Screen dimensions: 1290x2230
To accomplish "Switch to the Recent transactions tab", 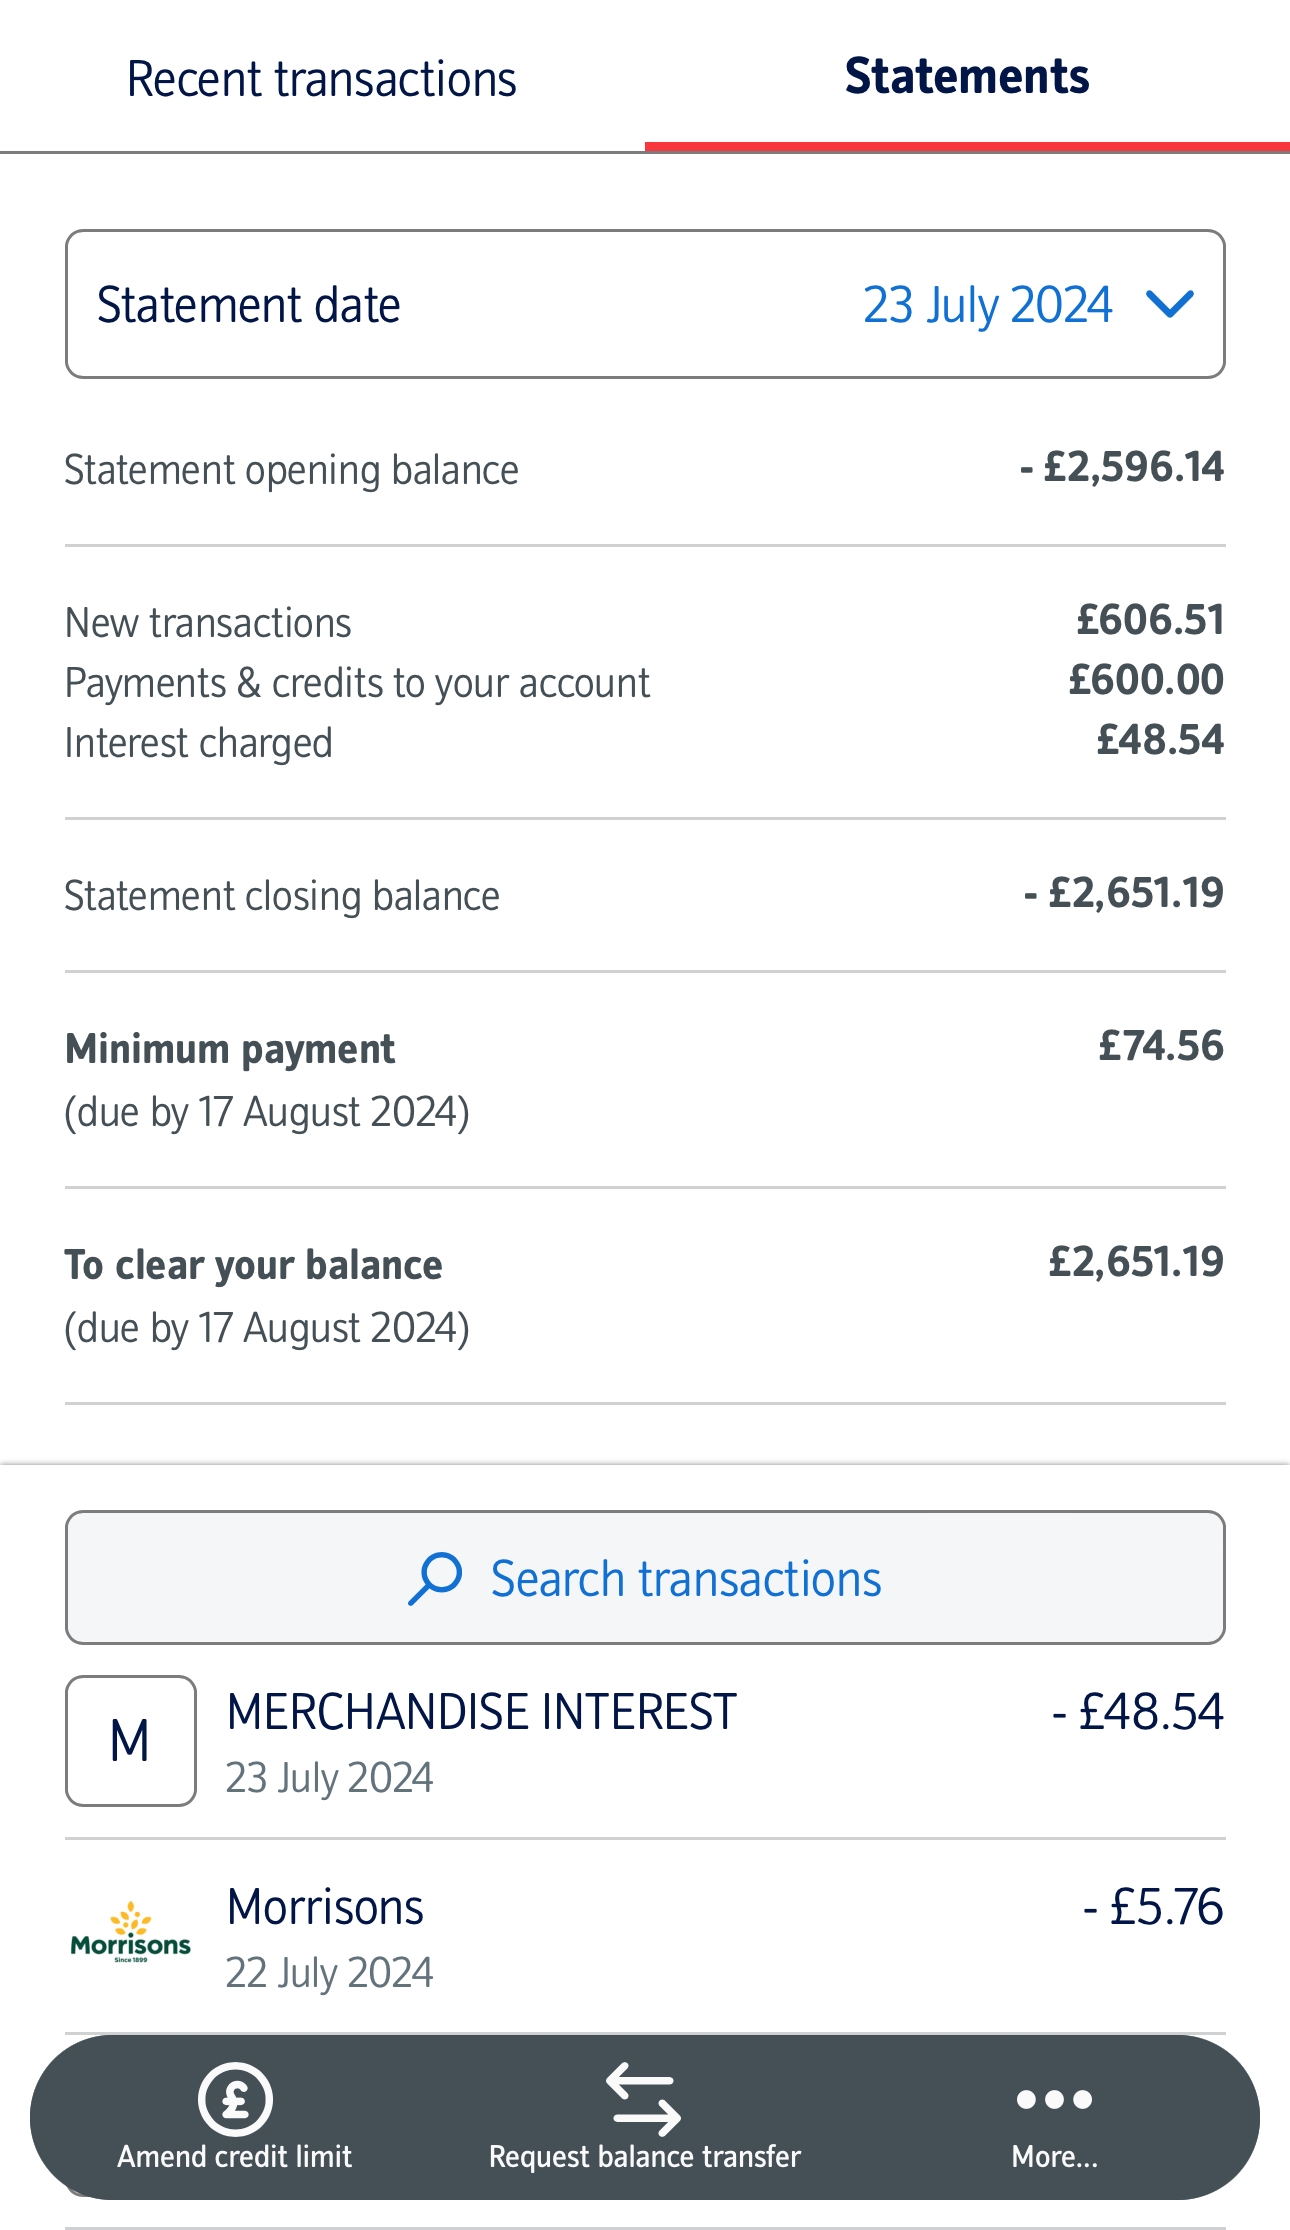I will pos(322,78).
